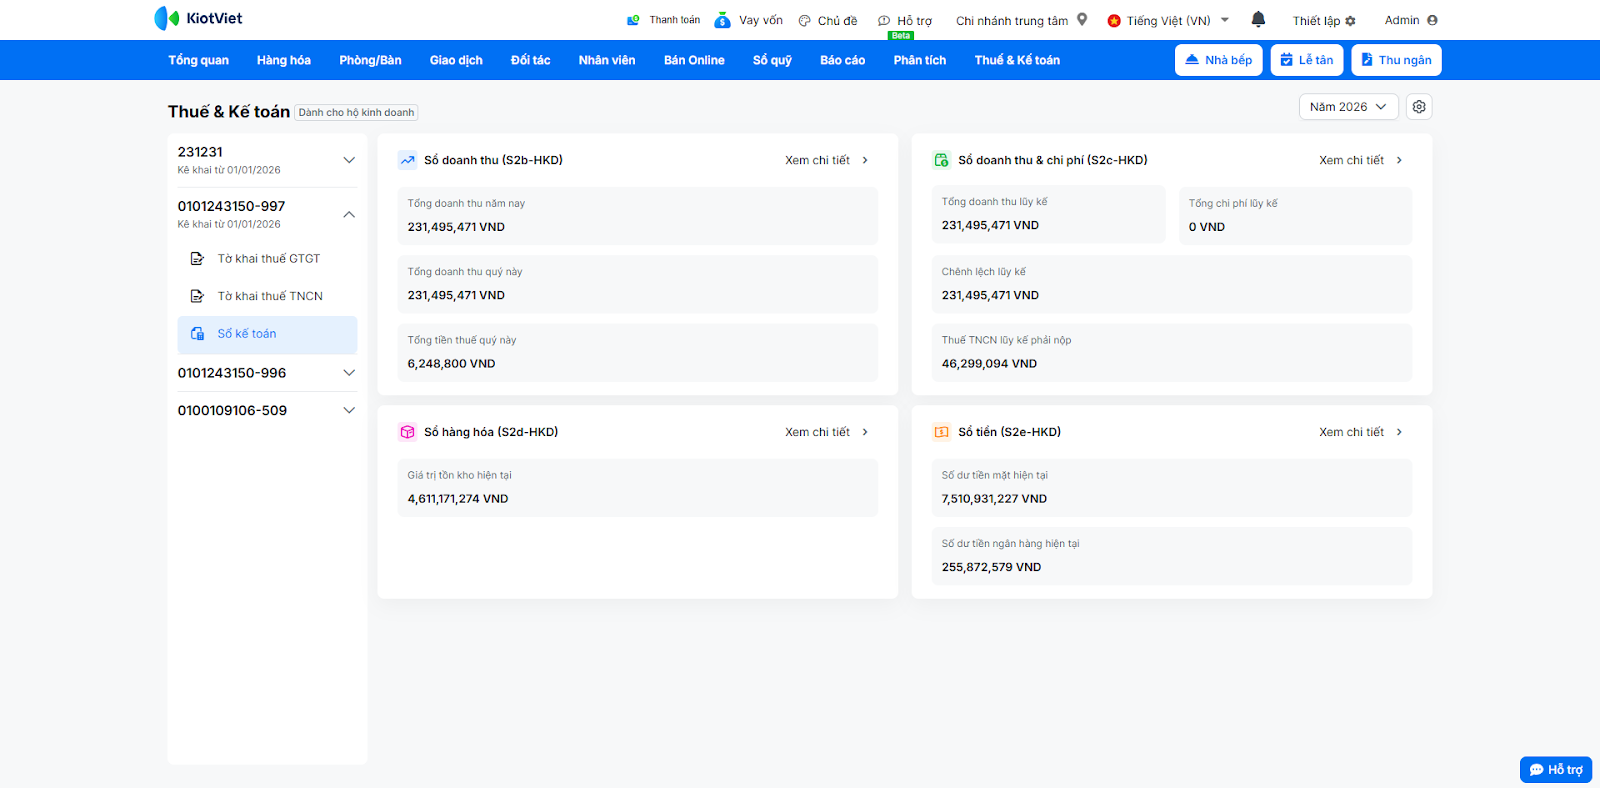Click the Thu ngân button

[x=1396, y=60]
